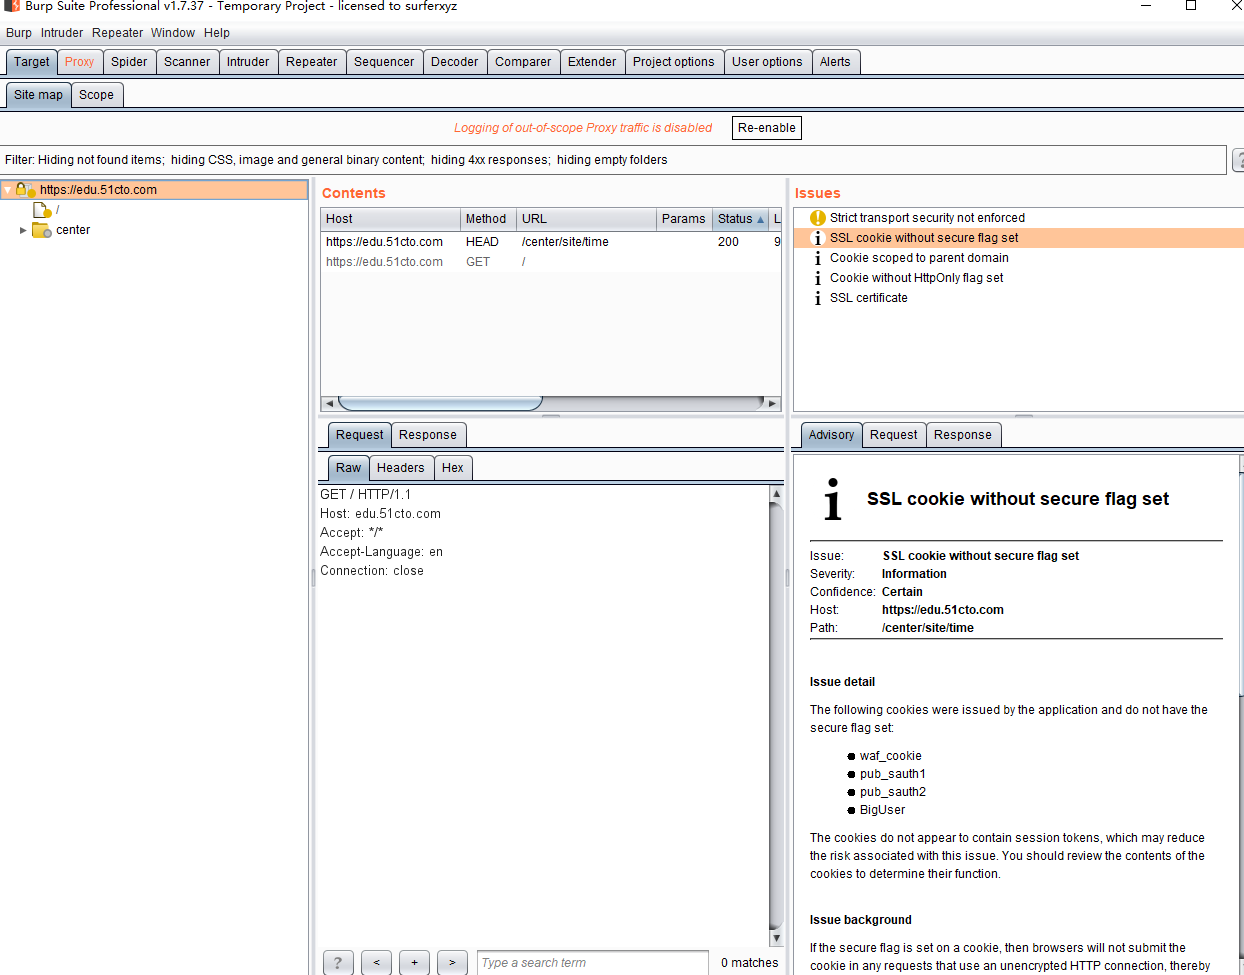The width and height of the screenshot is (1244, 975).
Task: Switch to the Spider tab
Action: [x=129, y=62]
